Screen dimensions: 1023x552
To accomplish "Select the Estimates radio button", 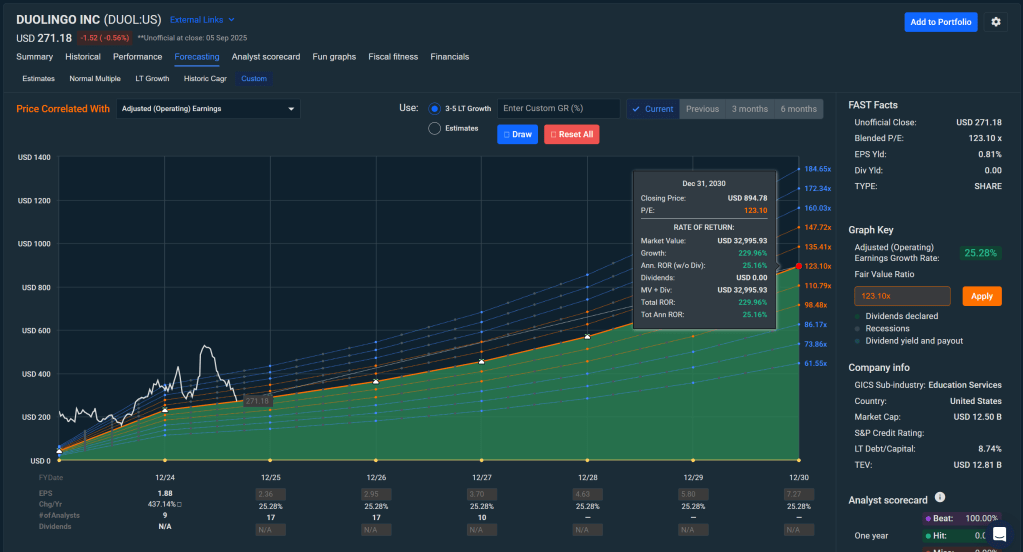I will click(x=434, y=128).
